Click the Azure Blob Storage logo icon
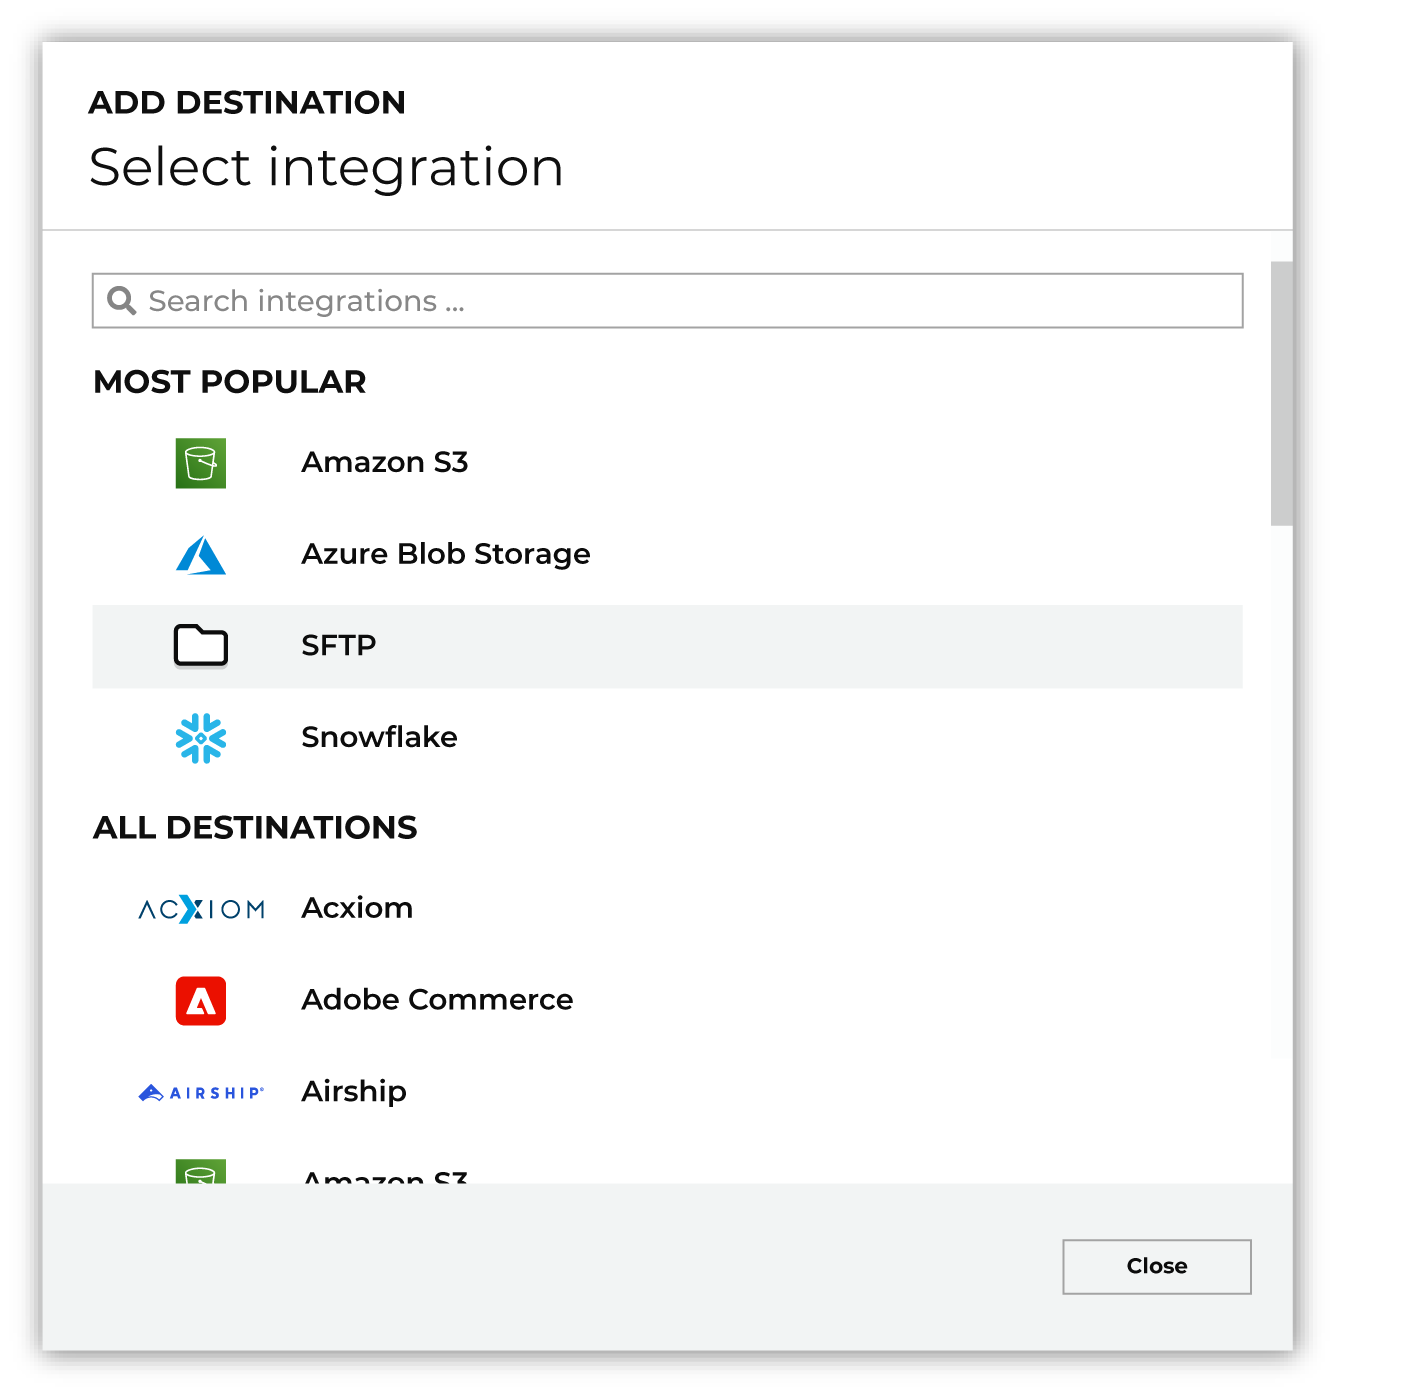 pyautogui.click(x=200, y=555)
